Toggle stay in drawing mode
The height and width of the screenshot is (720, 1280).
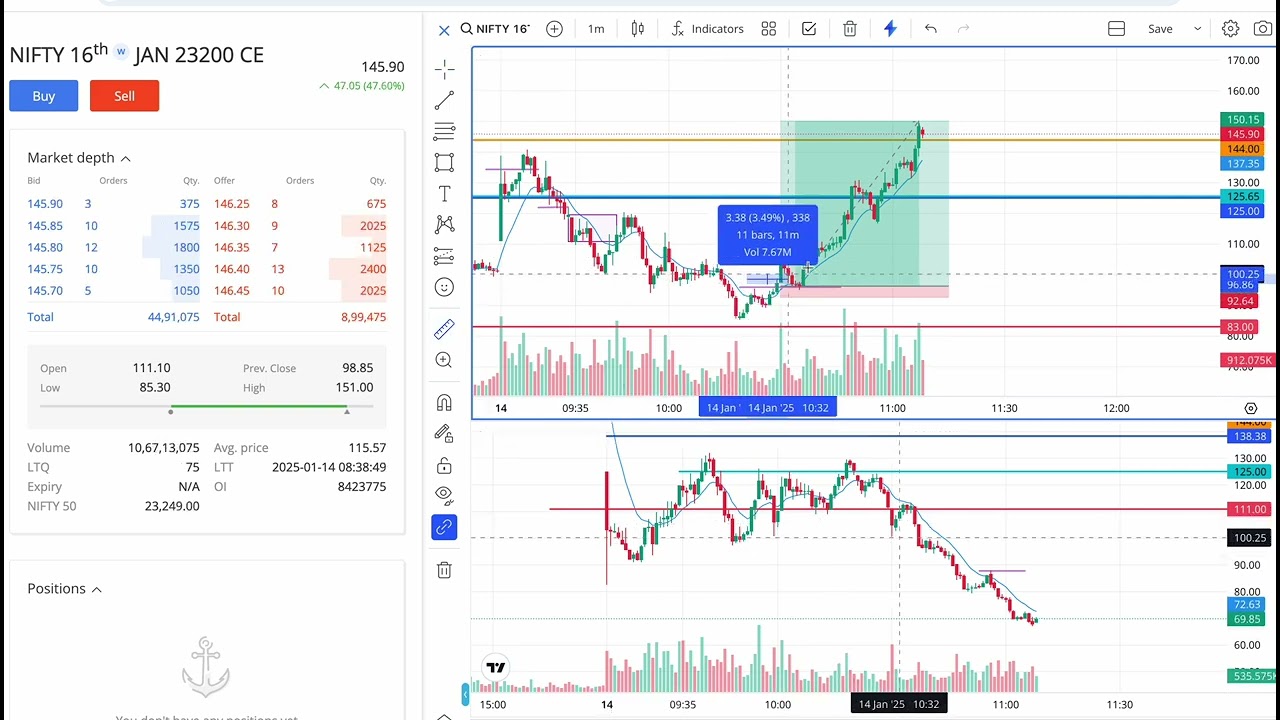pos(445,433)
